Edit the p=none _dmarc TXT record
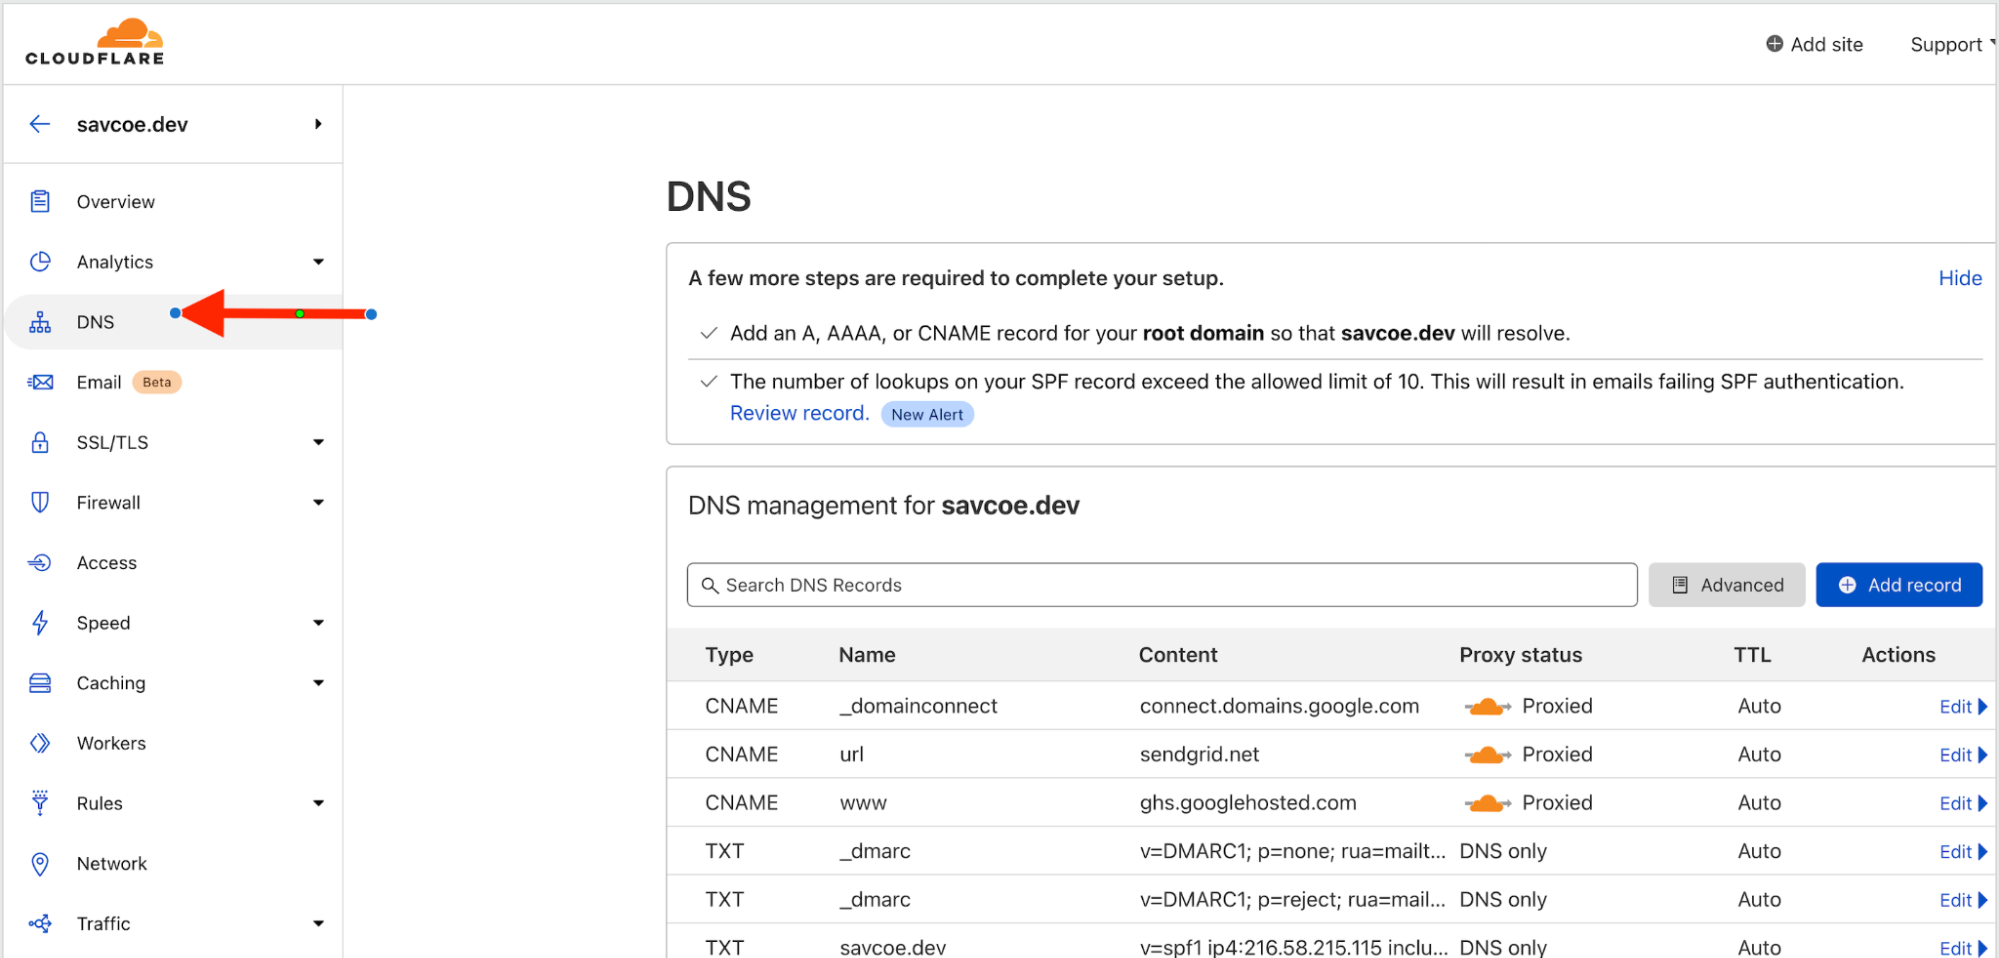This screenshot has height=958, width=1999. coord(1963,852)
